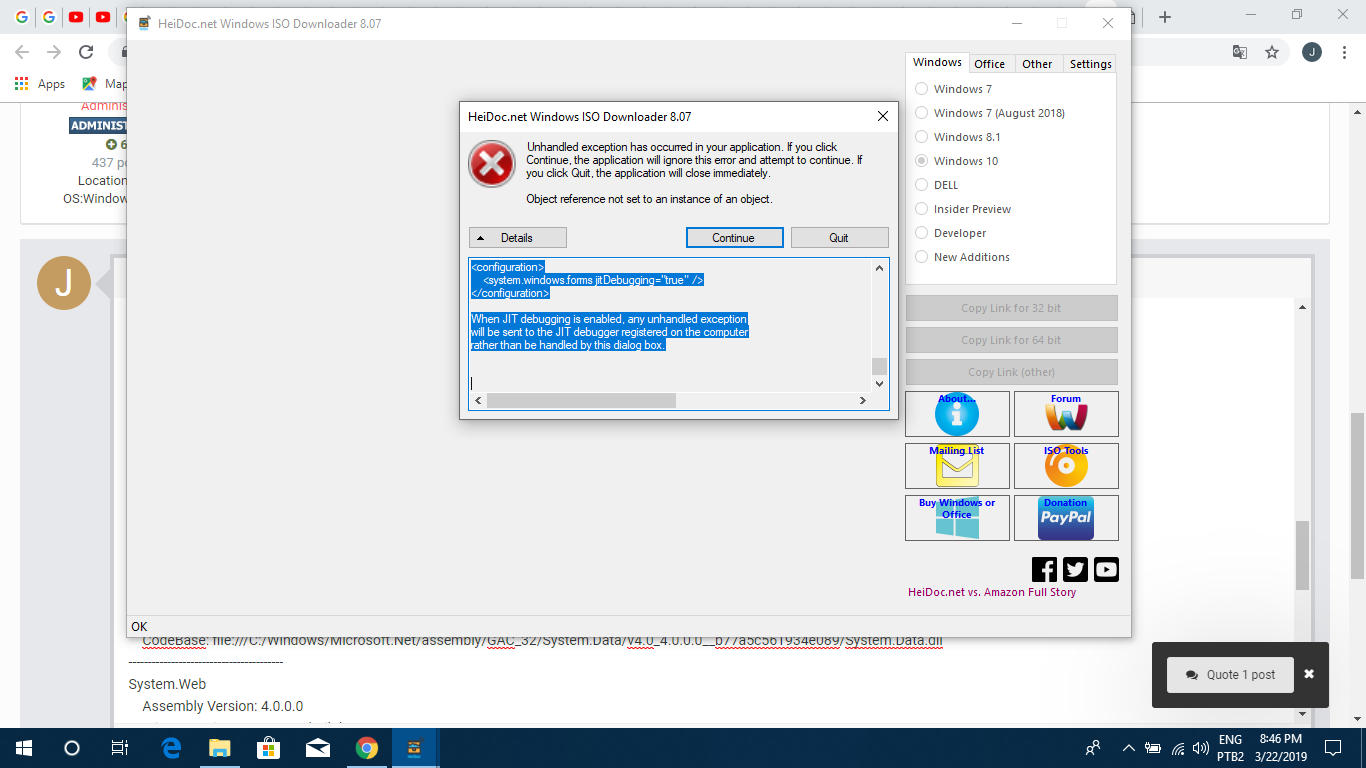Viewport: 1366px width, 768px height.
Task: Click the details horizontal scrollbar thumb
Action: coord(581,400)
